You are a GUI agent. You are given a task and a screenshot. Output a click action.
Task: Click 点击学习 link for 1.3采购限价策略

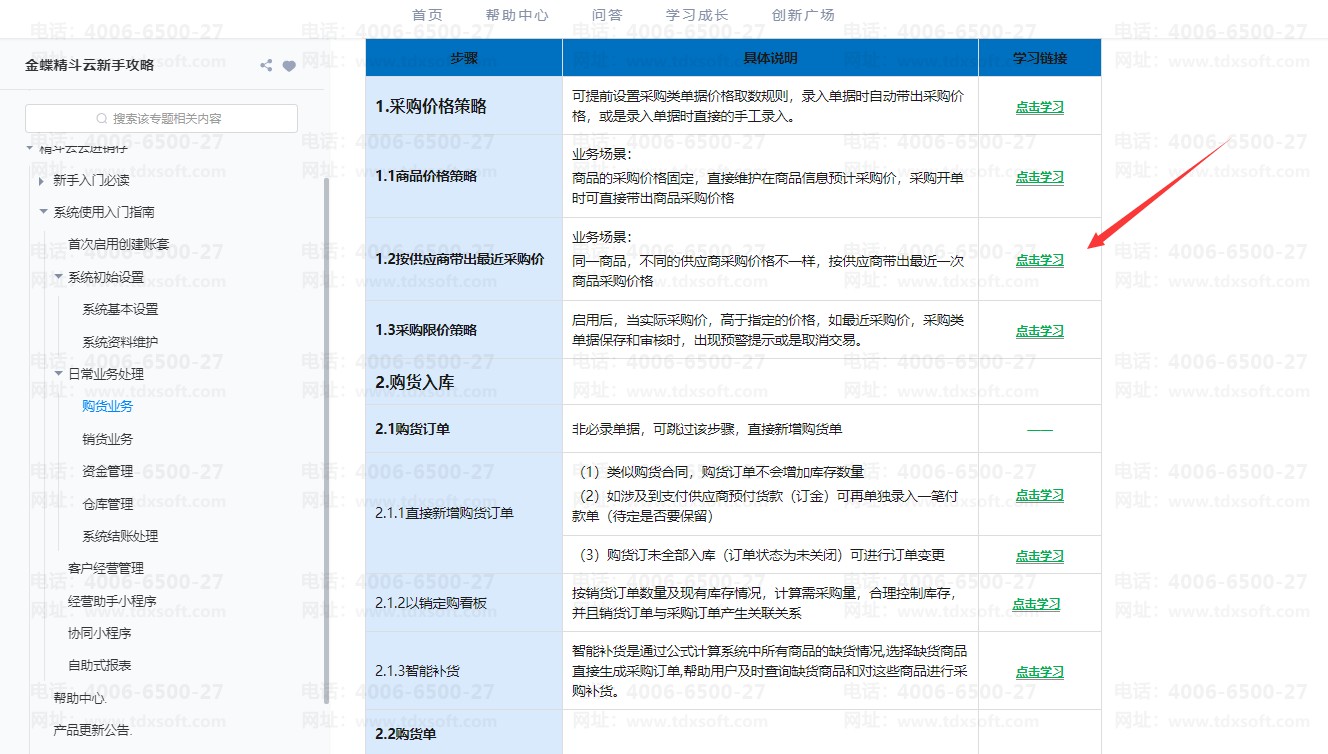point(1039,331)
